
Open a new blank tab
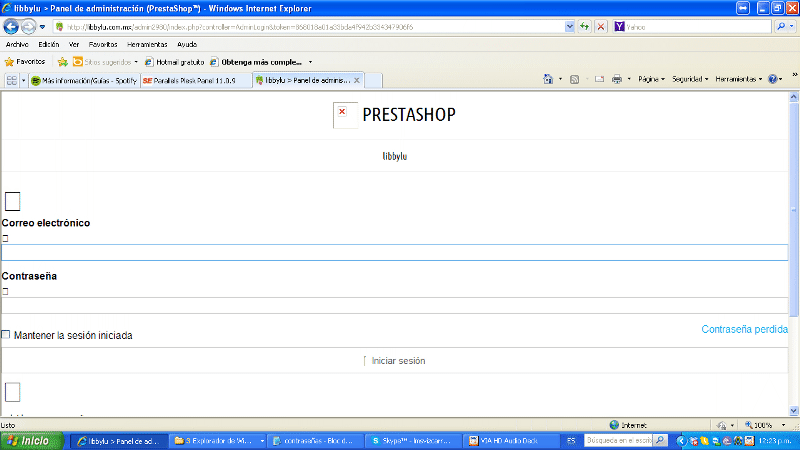point(373,81)
